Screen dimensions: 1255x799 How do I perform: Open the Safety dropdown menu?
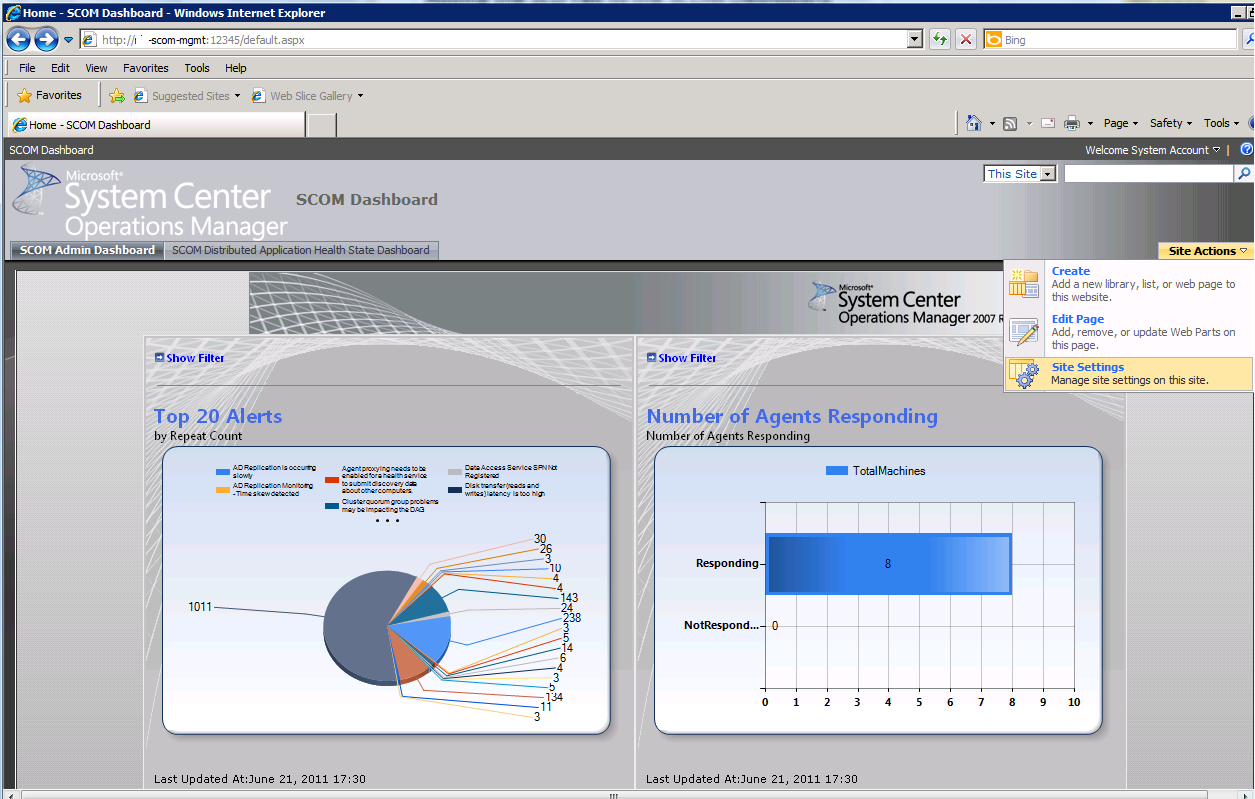(x=1168, y=122)
